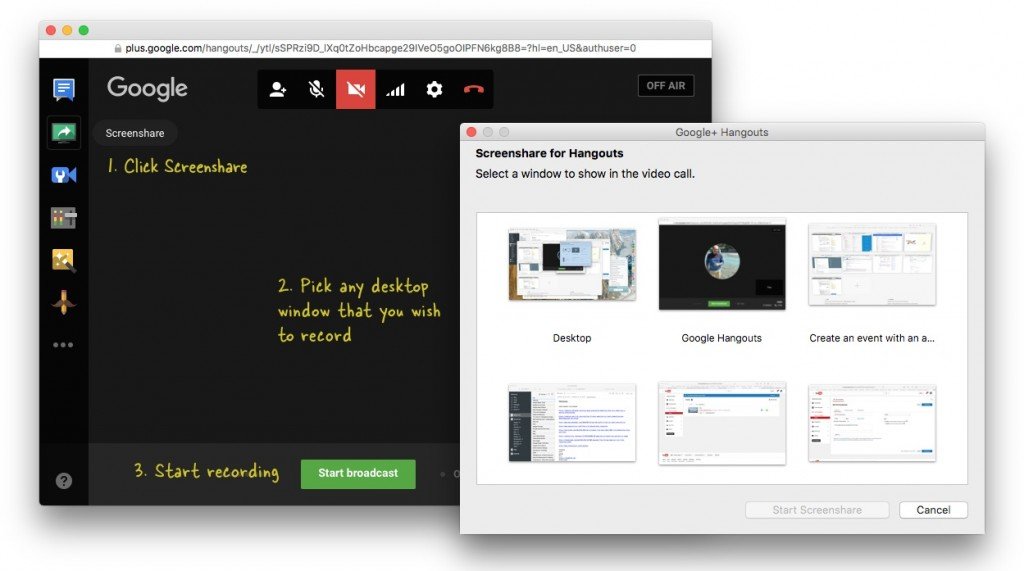Viewport: 1024px width, 571px height.
Task: Minimize the browser window with yellow button
Action: pos(67,30)
